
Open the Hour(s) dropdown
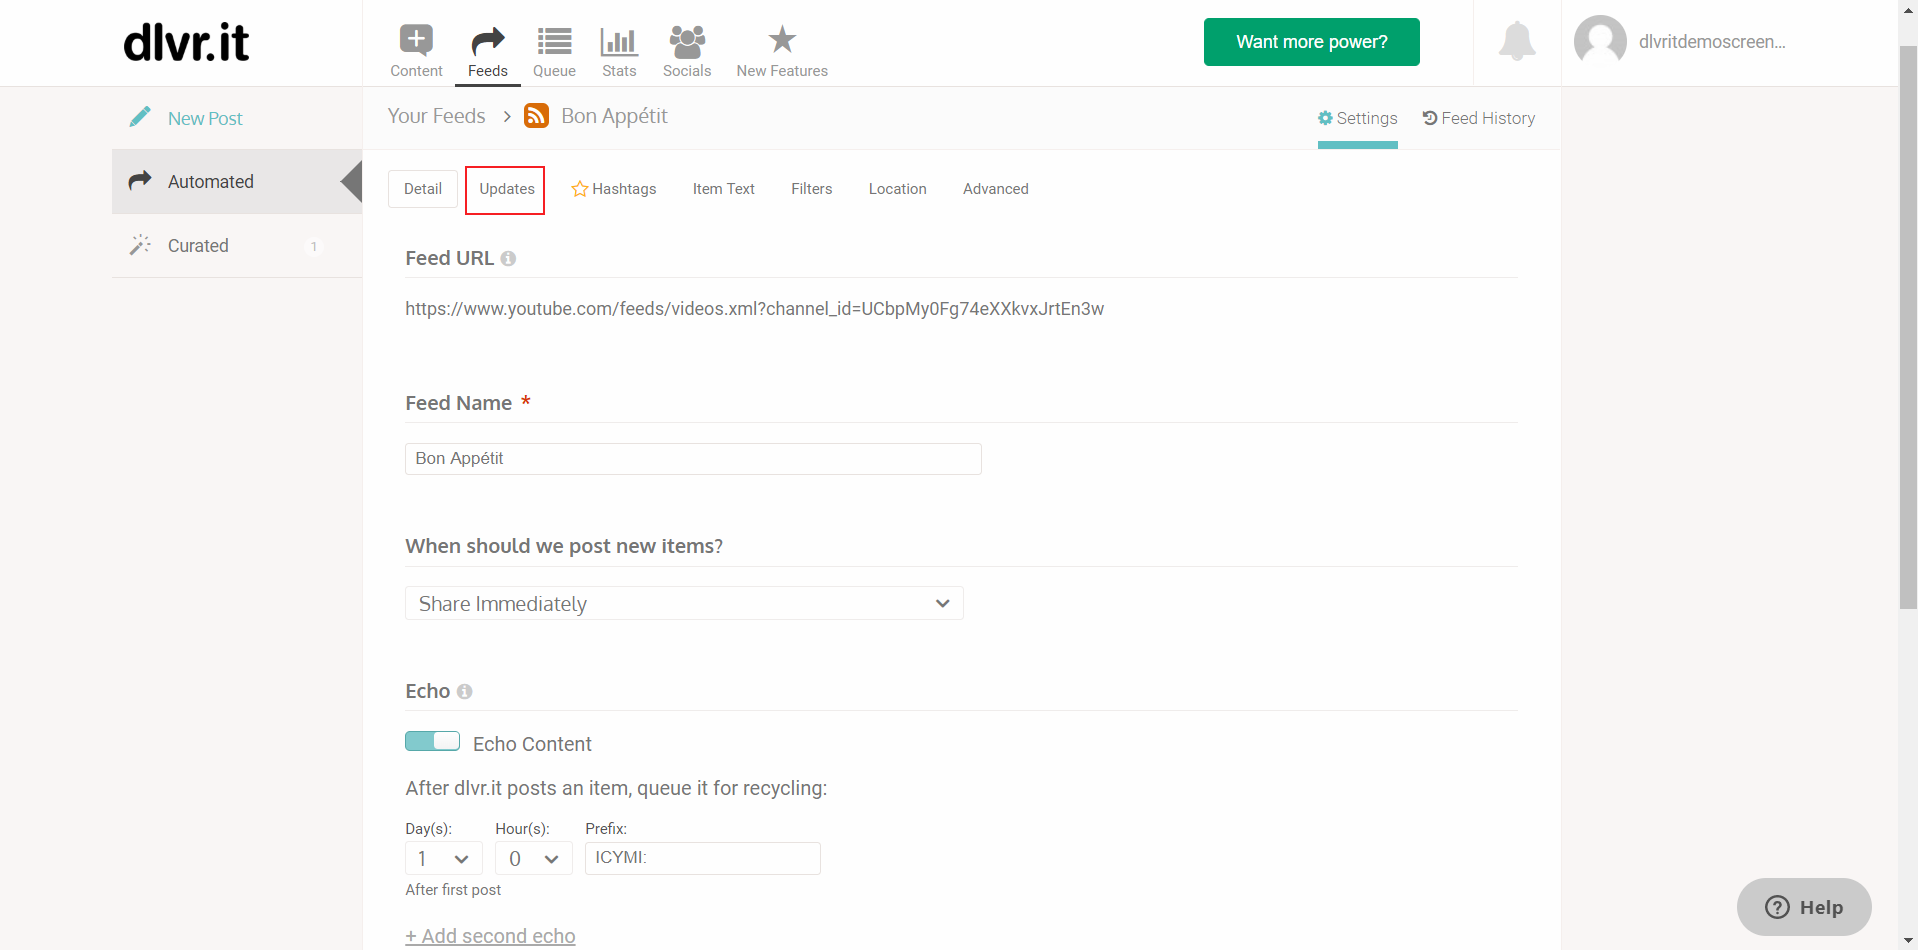coord(533,858)
